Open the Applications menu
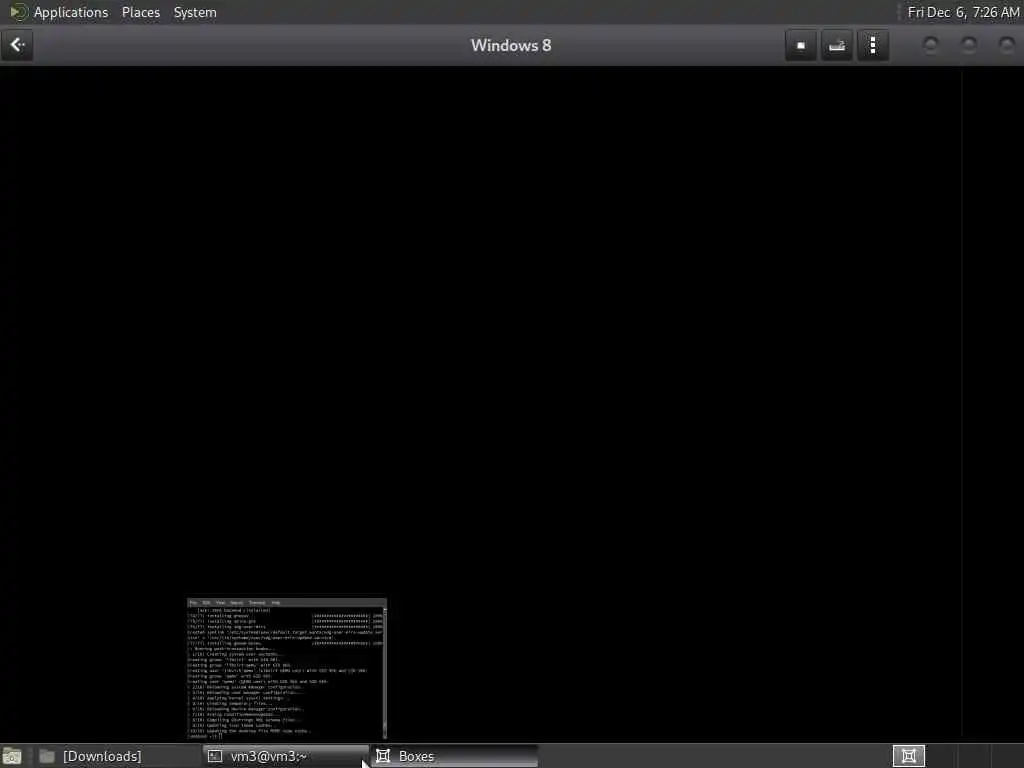The image size is (1024, 768). click(x=71, y=12)
